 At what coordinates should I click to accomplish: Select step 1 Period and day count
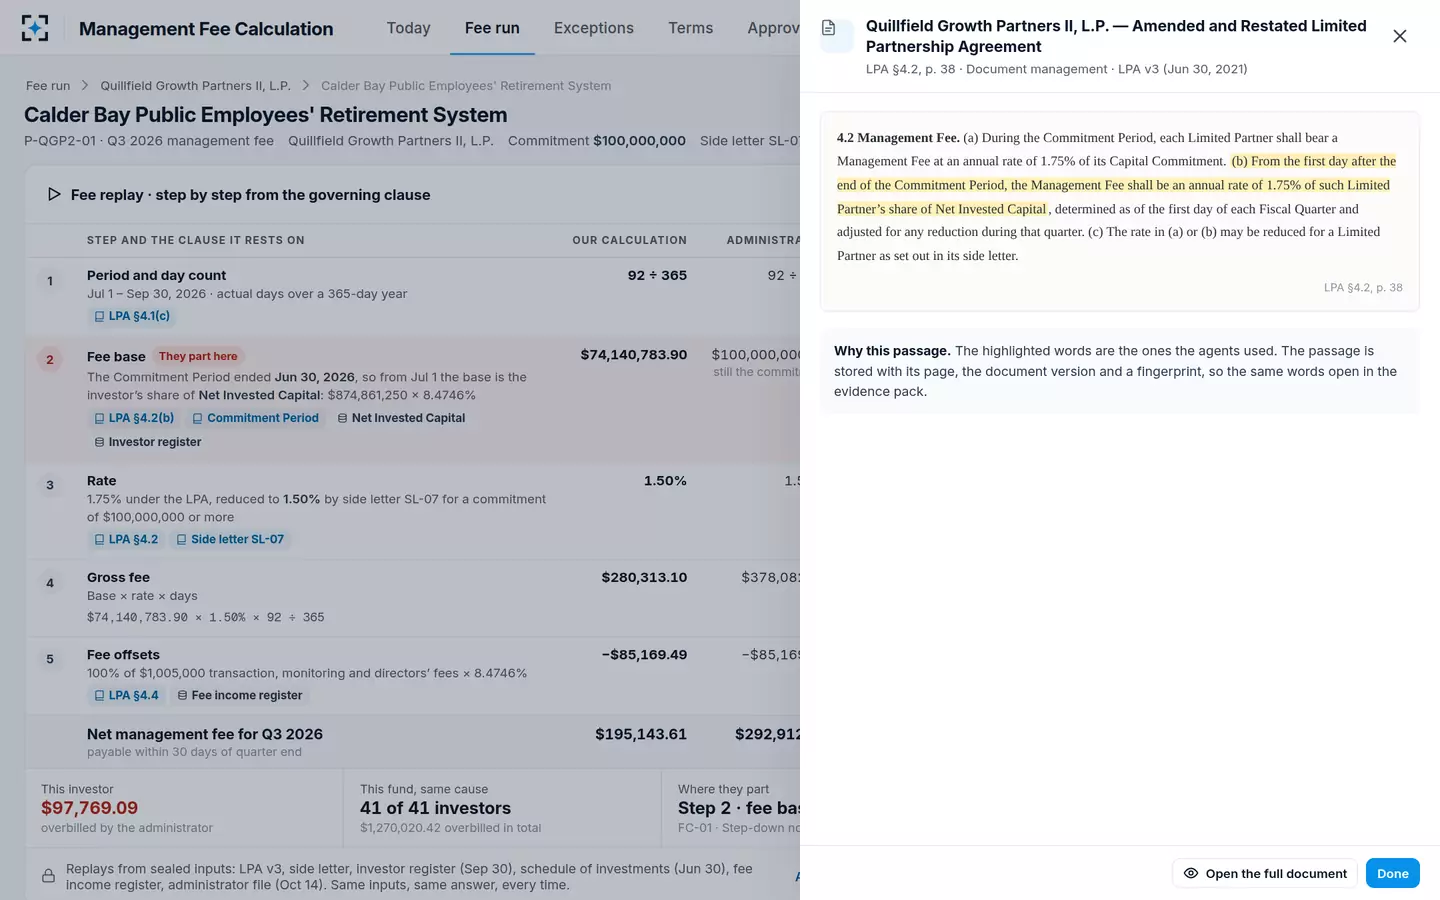tap(156, 275)
